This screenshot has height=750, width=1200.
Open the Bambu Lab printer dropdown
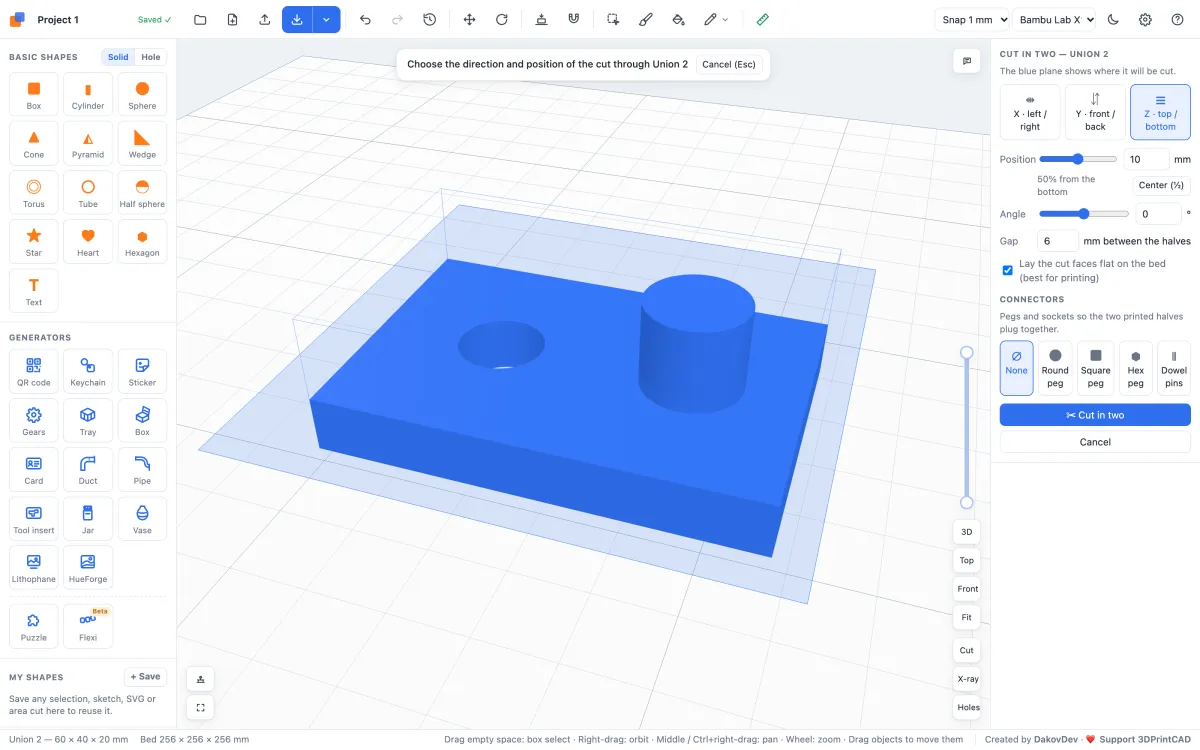1054,20
